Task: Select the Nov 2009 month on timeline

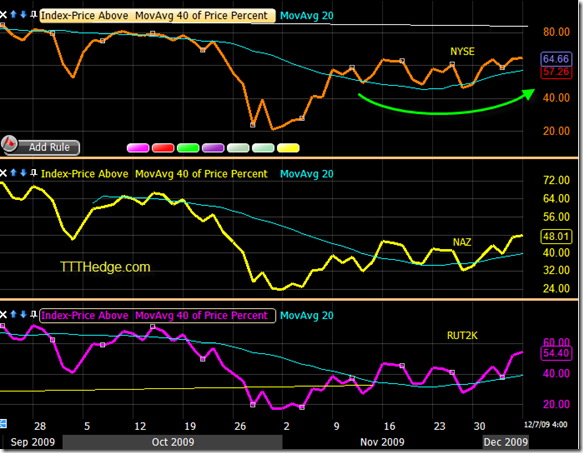Action: coord(382,442)
